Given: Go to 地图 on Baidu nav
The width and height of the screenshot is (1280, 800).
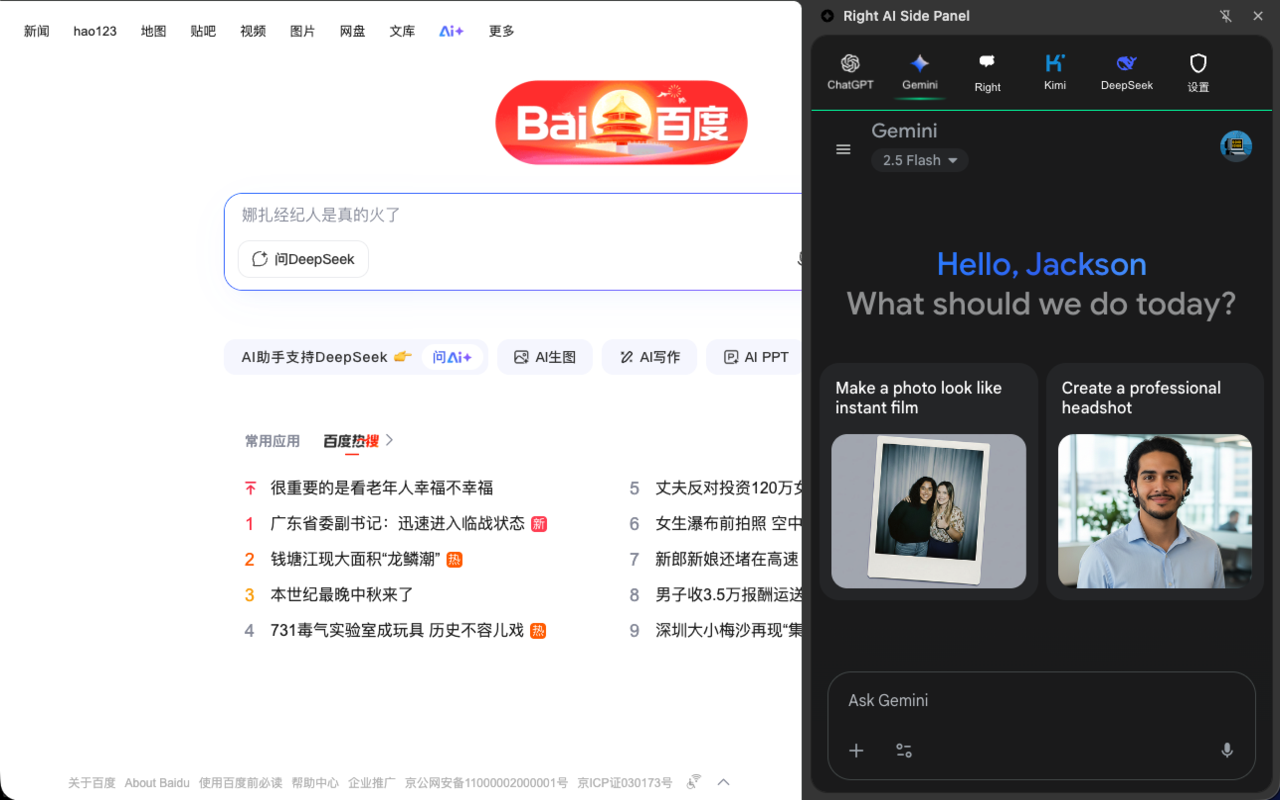Looking at the screenshot, I should point(154,31).
